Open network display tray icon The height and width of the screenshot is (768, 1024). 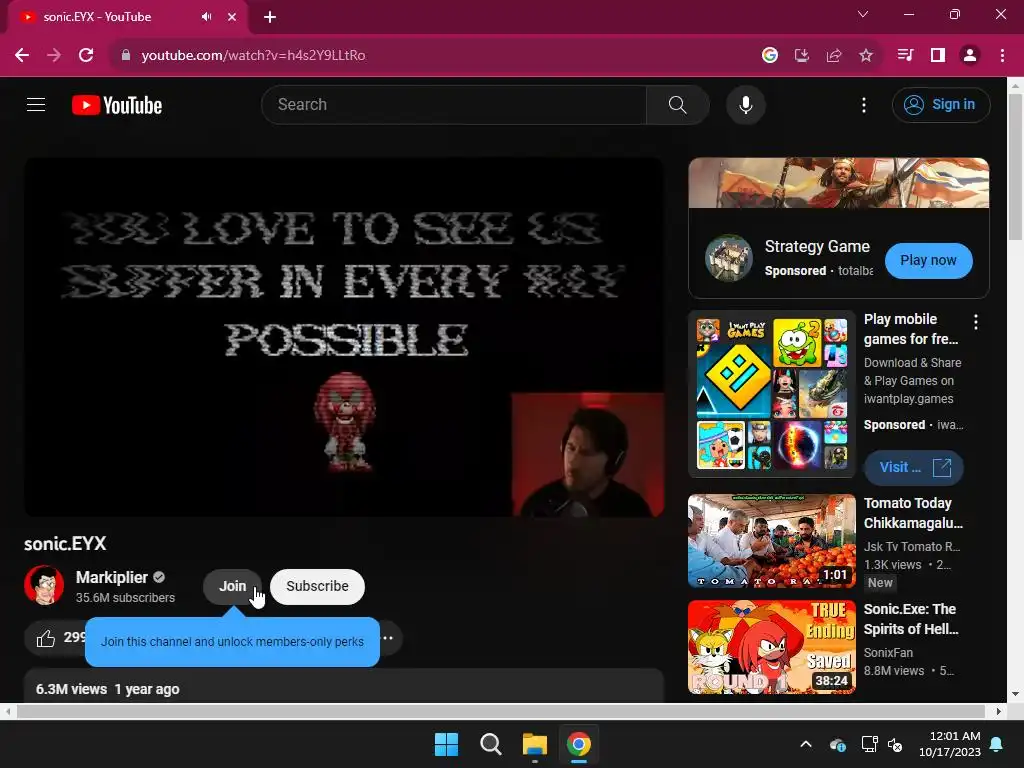point(869,744)
